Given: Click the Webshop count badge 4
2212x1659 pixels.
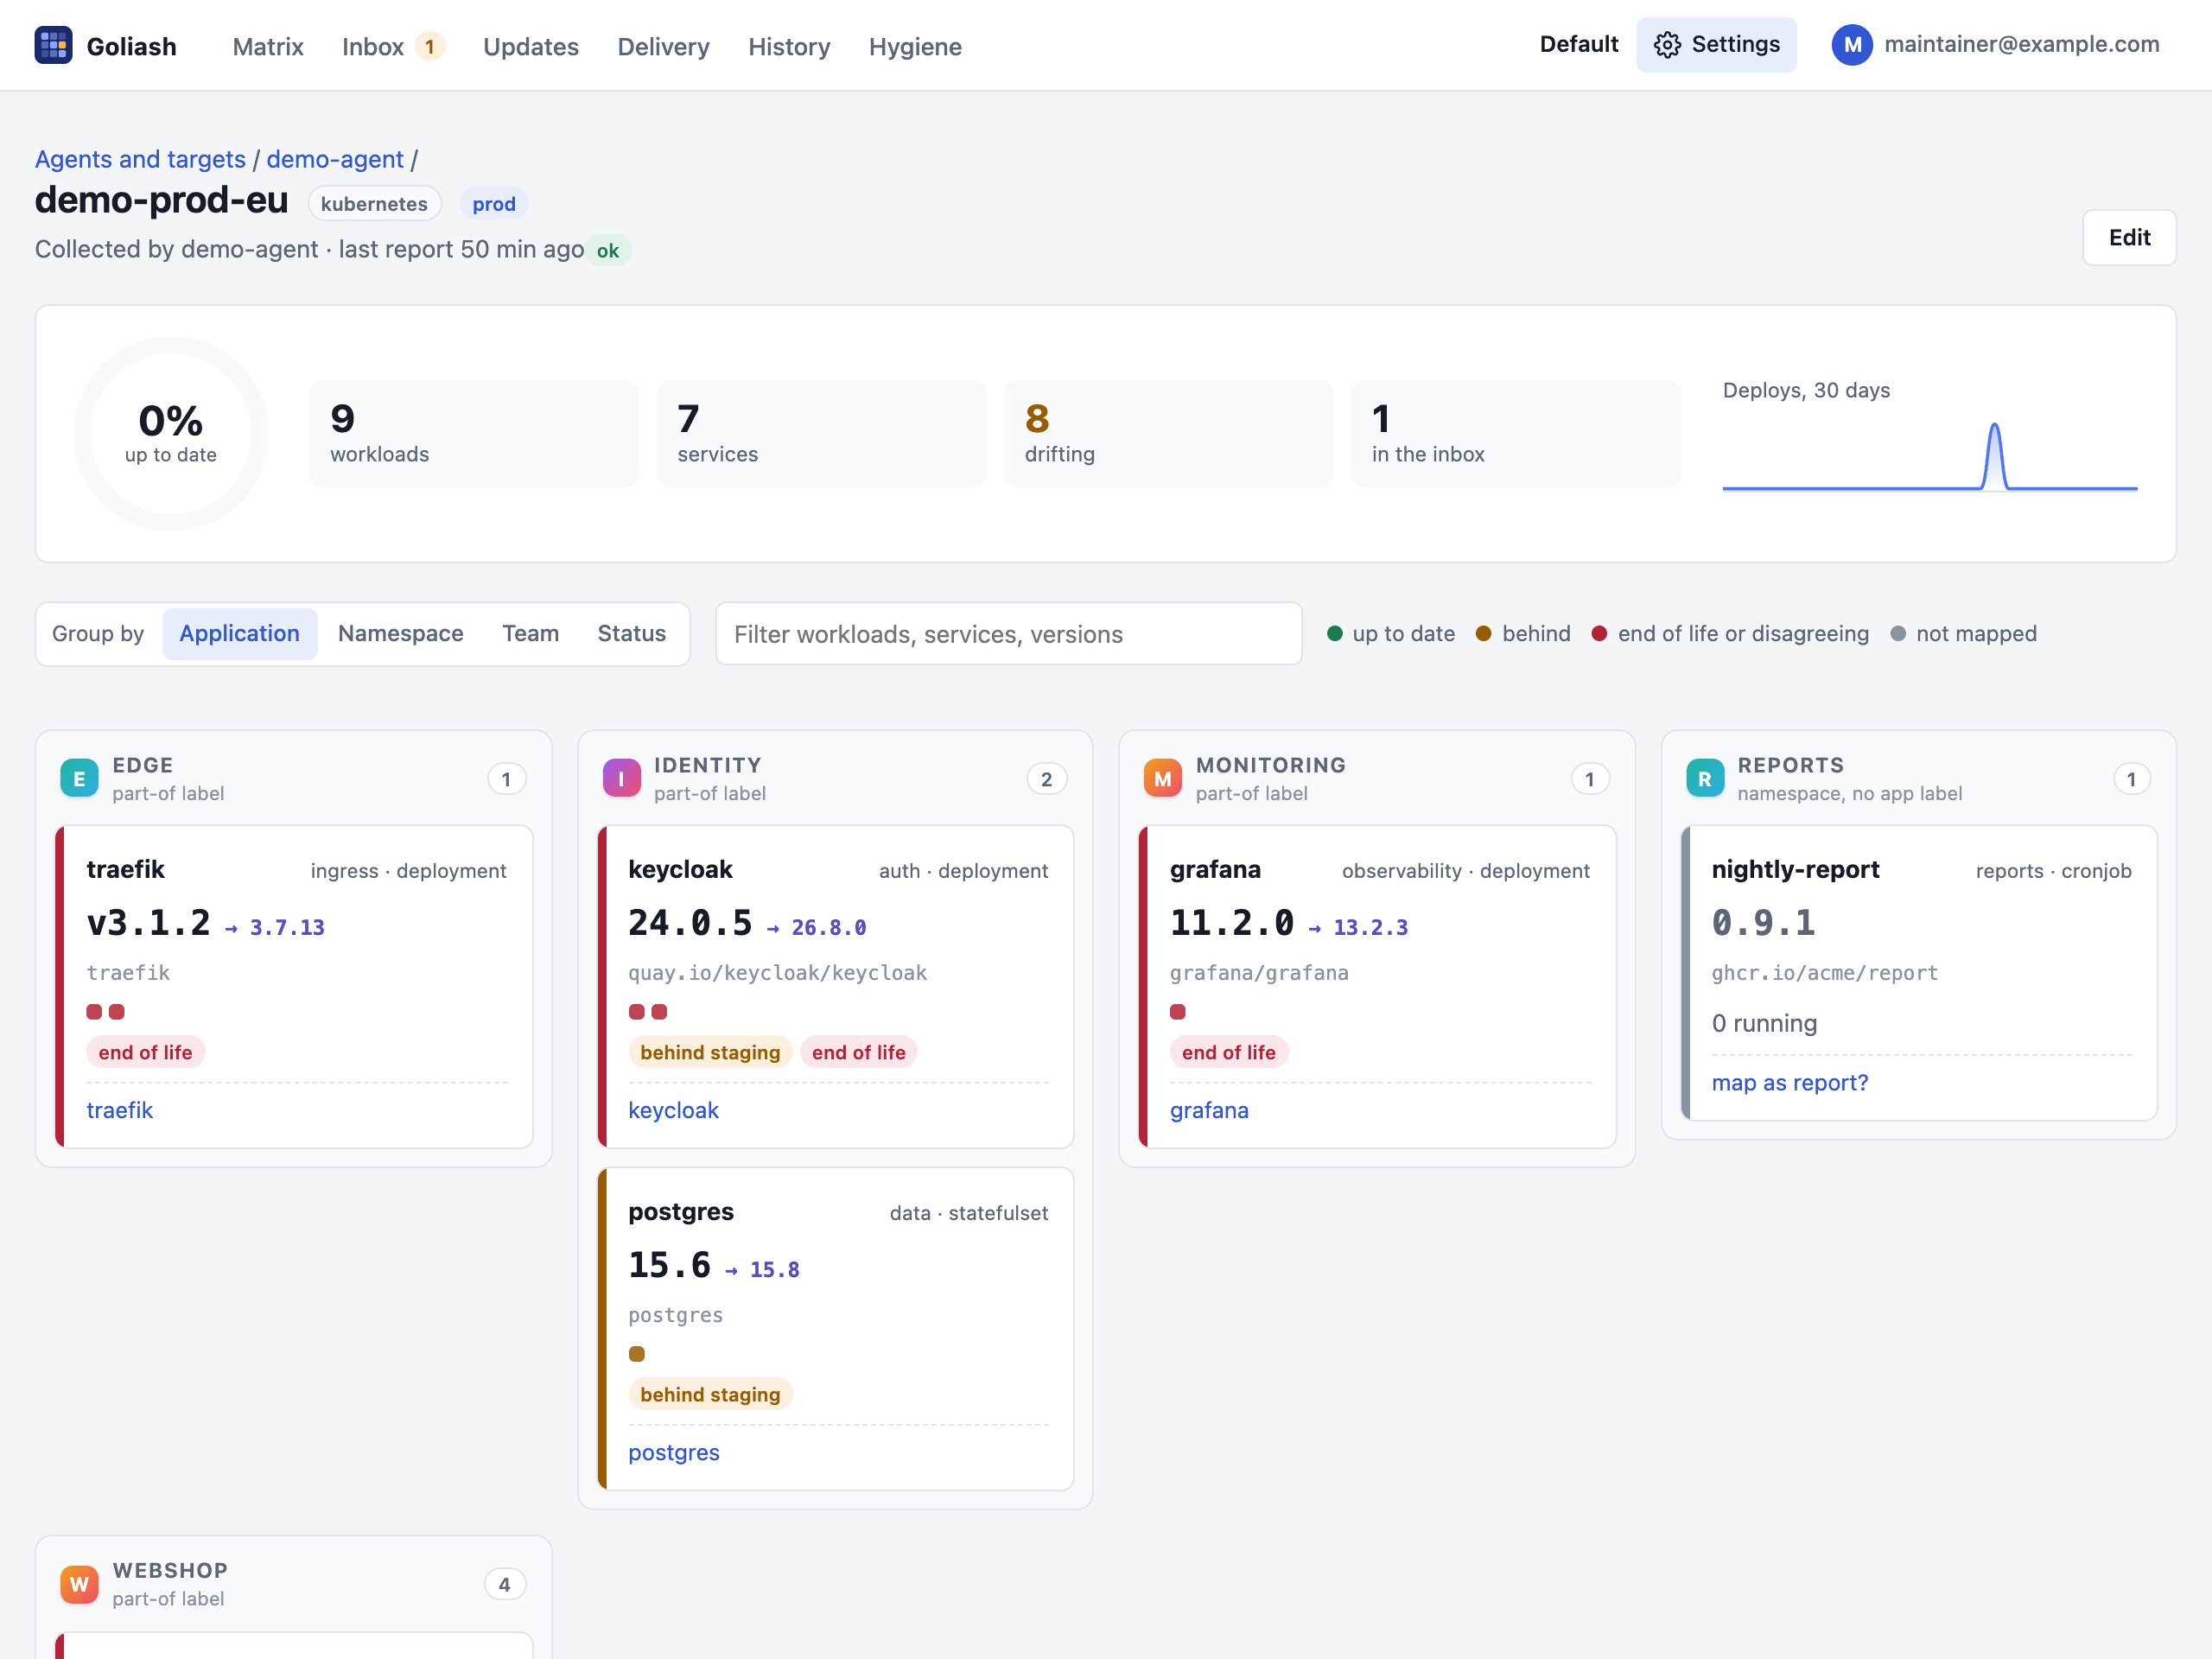Looking at the screenshot, I should click(505, 1584).
